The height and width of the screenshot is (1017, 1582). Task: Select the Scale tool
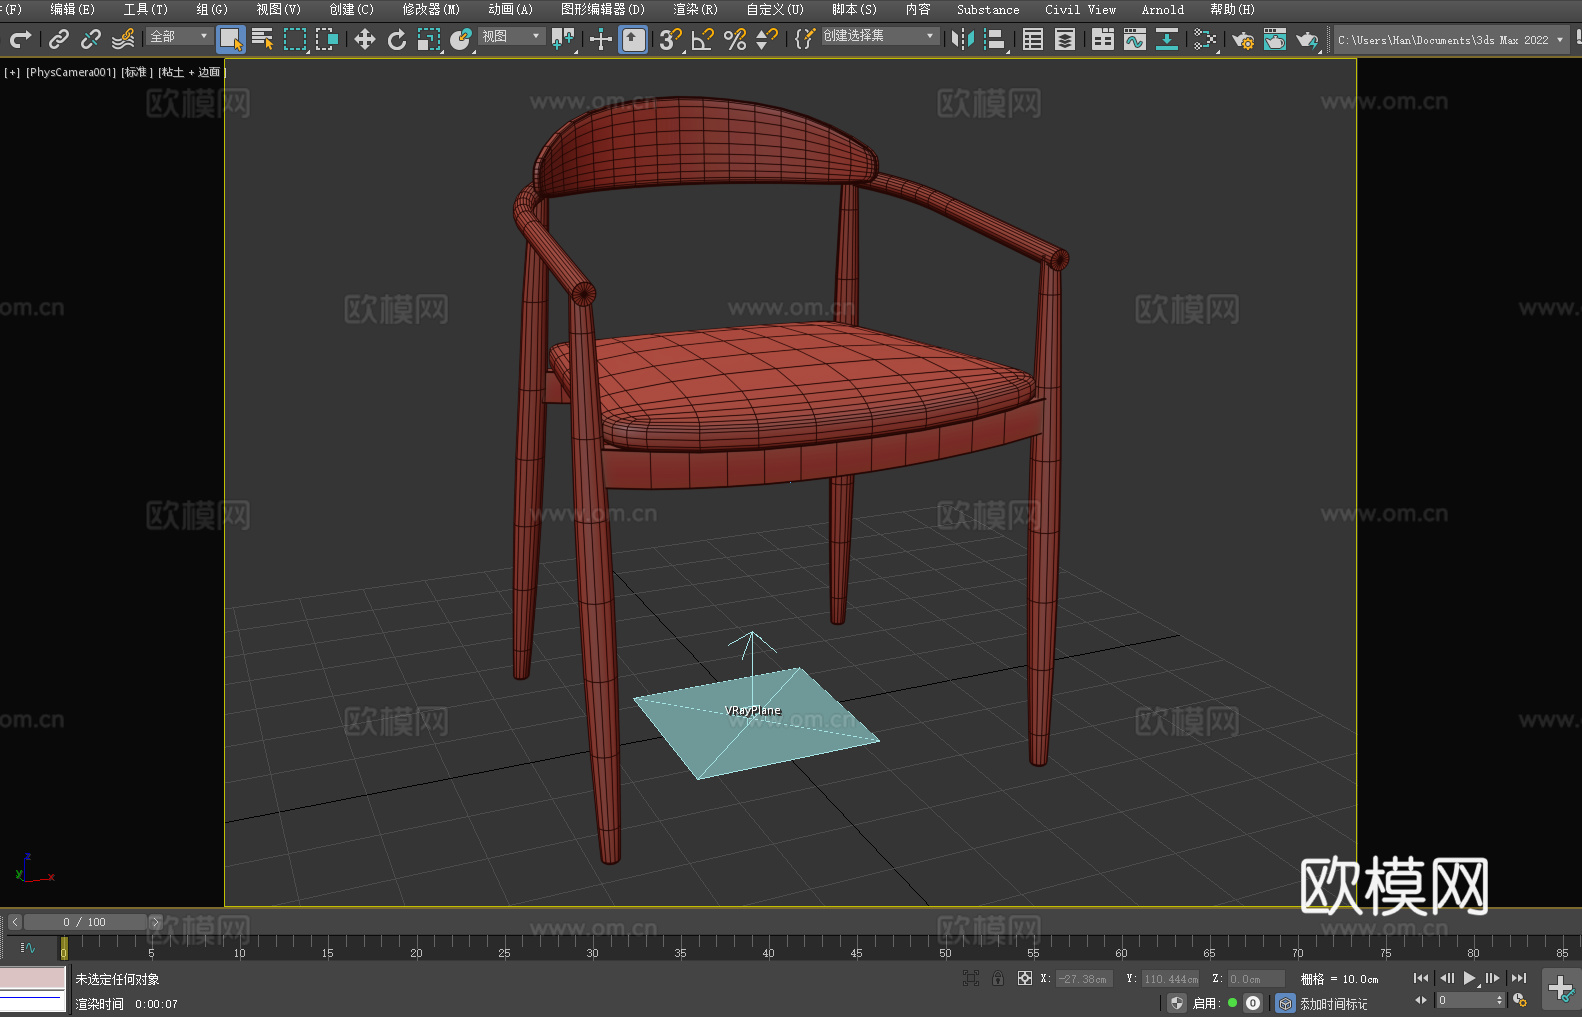pos(429,40)
